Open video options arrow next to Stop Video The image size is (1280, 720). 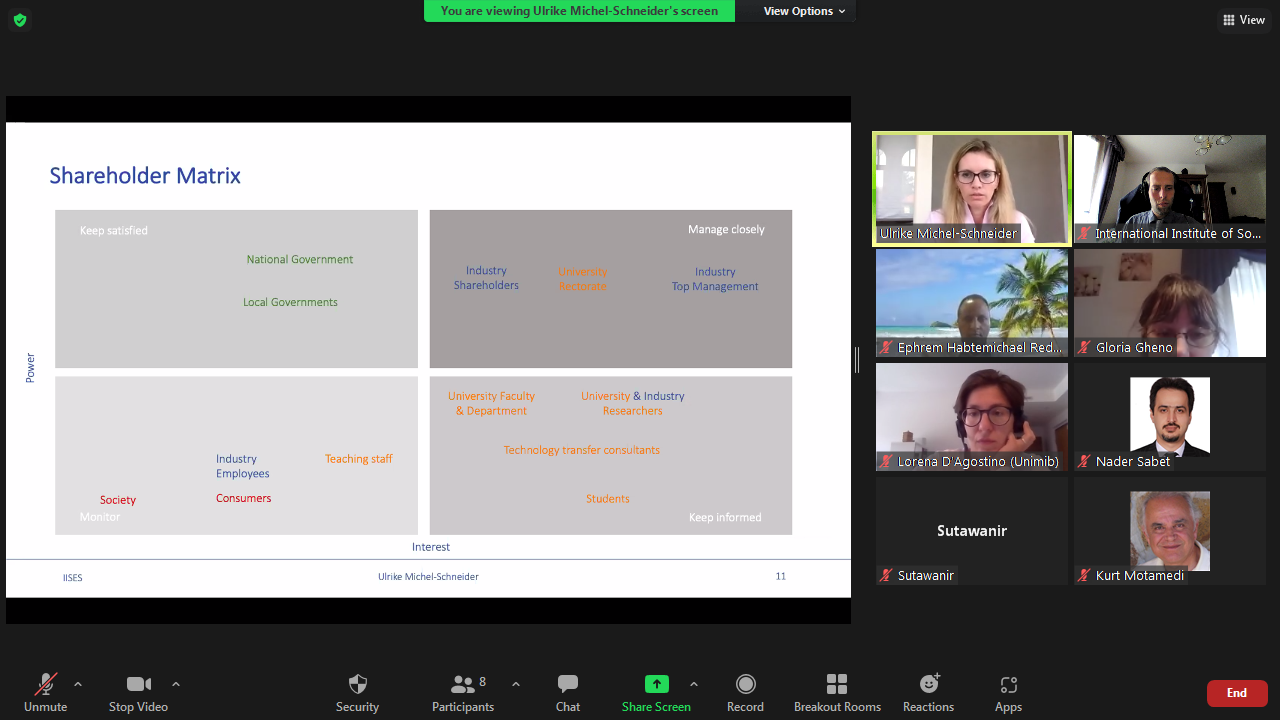(x=176, y=684)
